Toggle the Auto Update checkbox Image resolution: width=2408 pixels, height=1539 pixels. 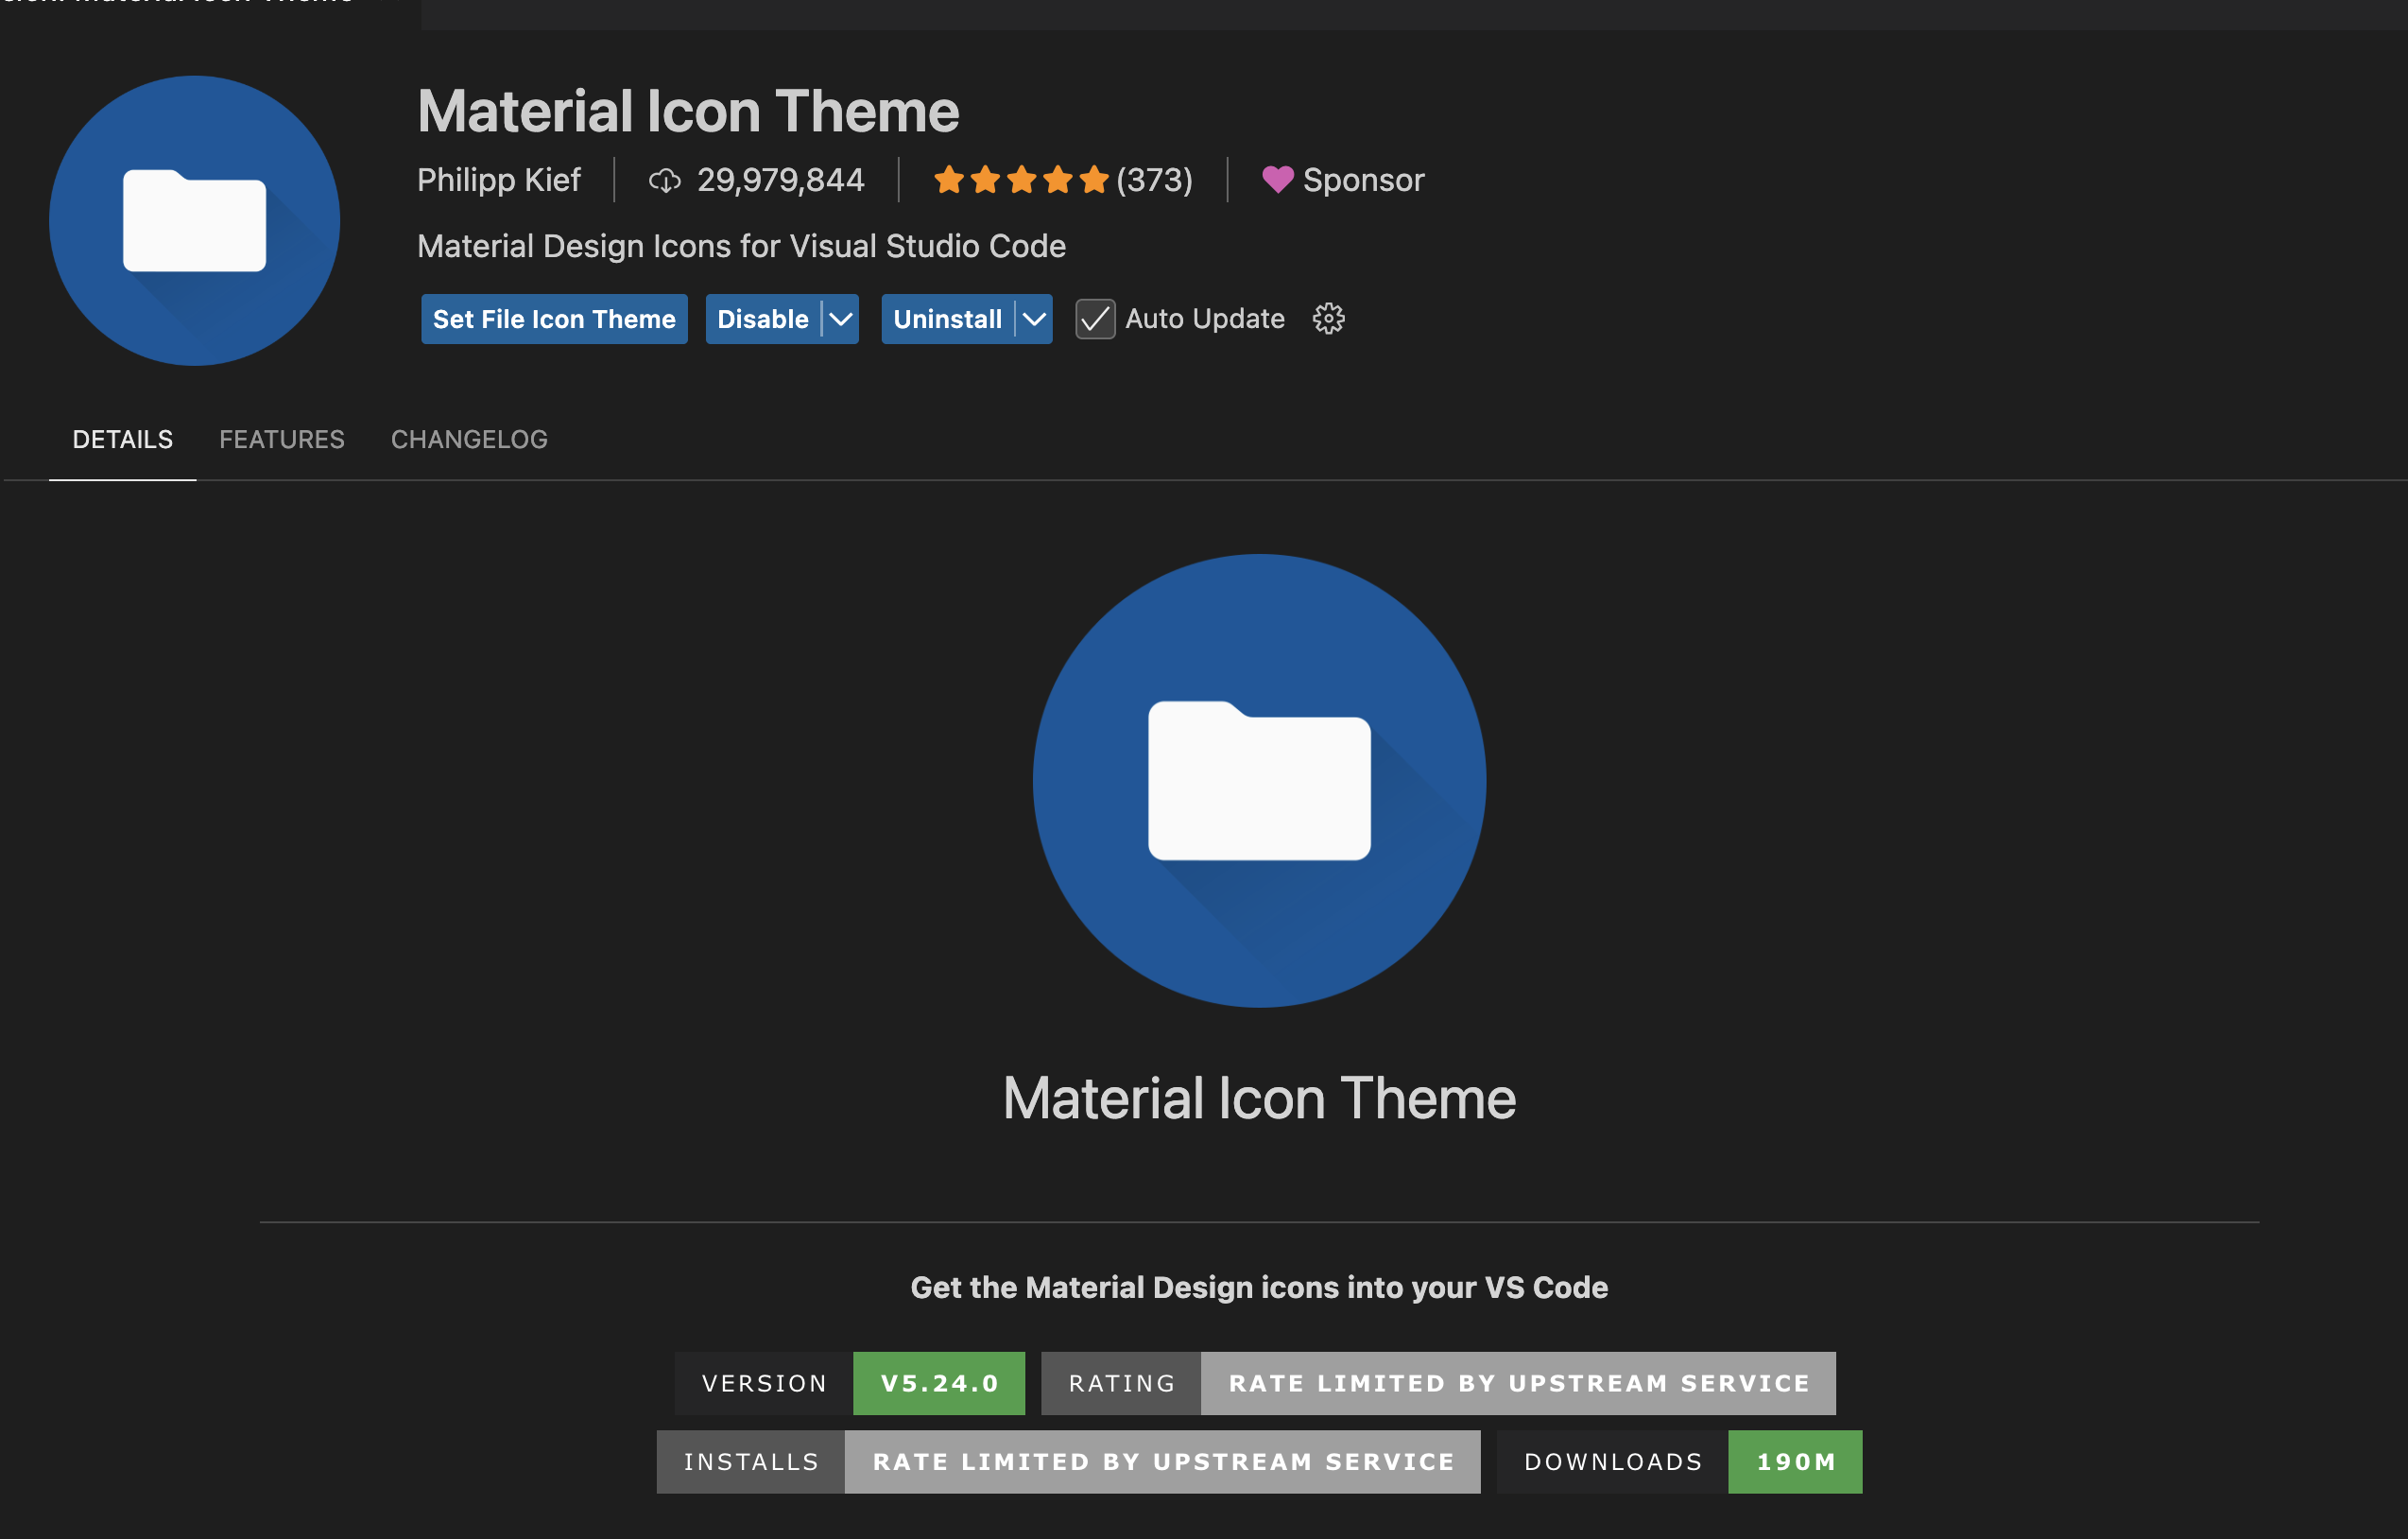click(x=1095, y=319)
